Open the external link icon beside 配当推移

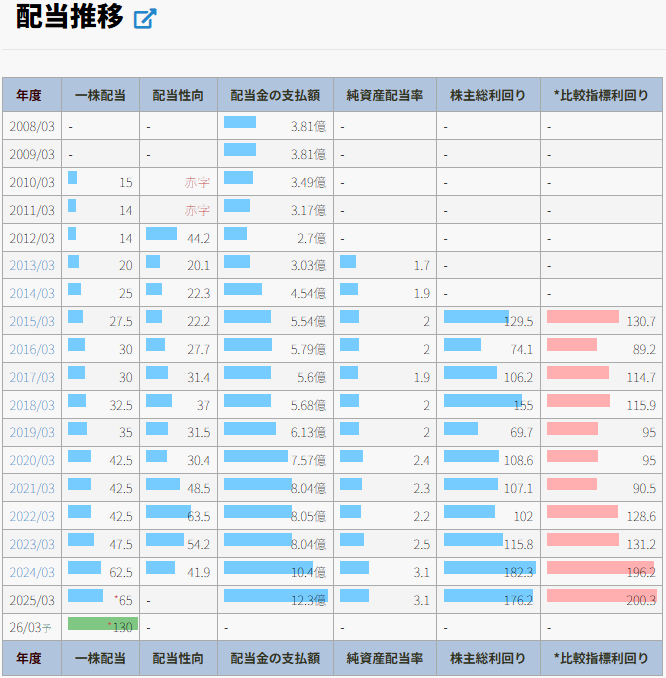(x=145, y=19)
